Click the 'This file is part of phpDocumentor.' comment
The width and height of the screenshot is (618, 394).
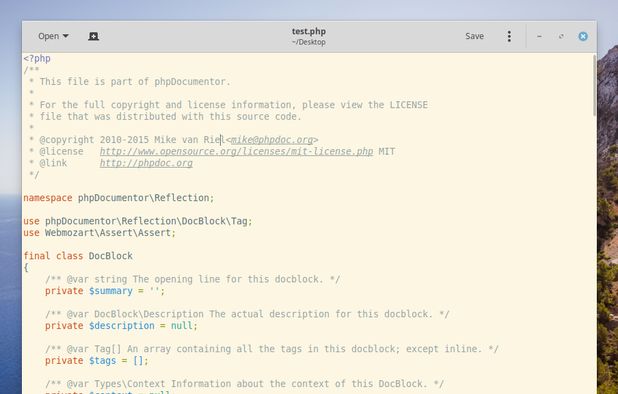(x=135, y=82)
